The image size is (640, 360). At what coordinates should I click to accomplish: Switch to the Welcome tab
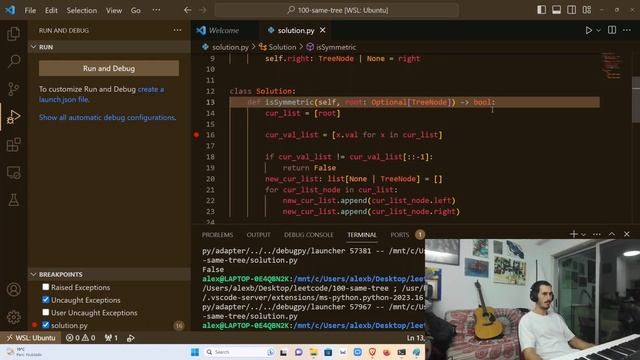pyautogui.click(x=224, y=30)
